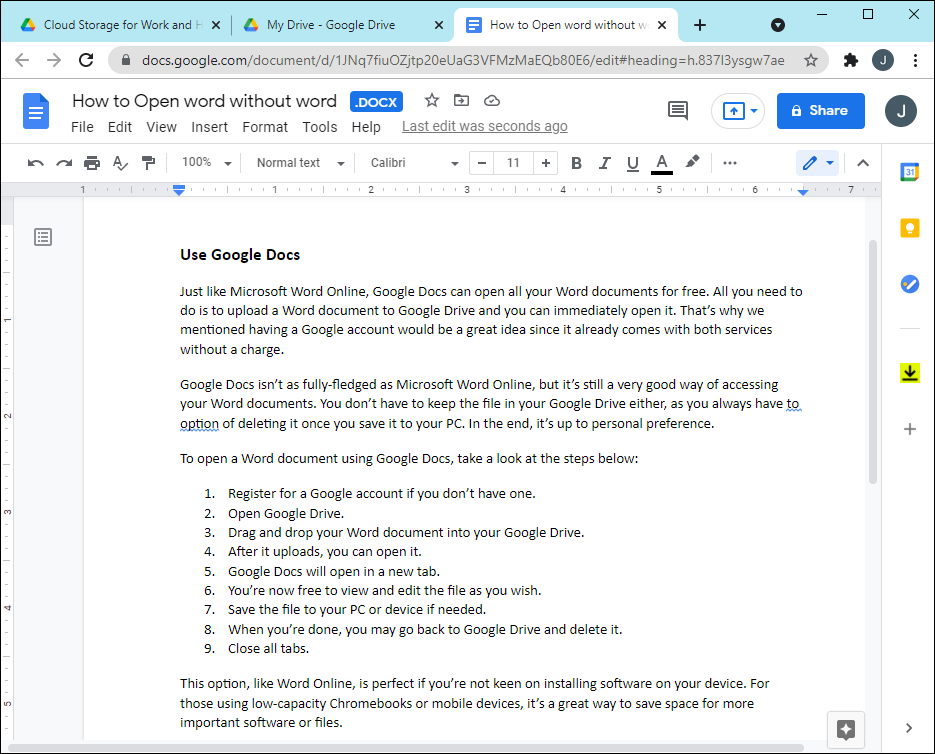Open Google Keep in side panel

pyautogui.click(x=909, y=228)
